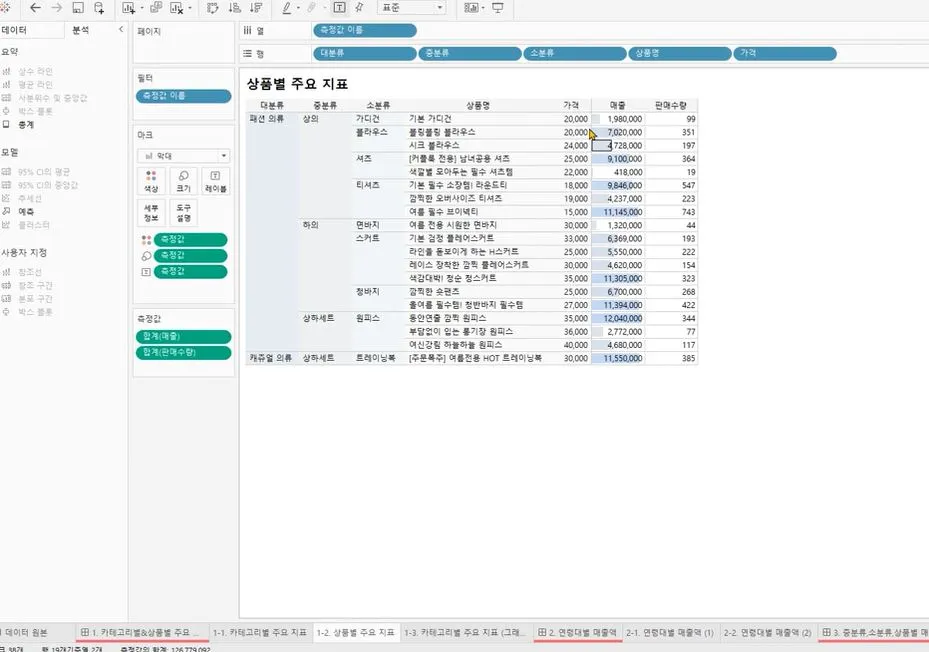
Task: Open dropdown arrow next to highlight pen
Action: pyautogui.click(x=298, y=8)
